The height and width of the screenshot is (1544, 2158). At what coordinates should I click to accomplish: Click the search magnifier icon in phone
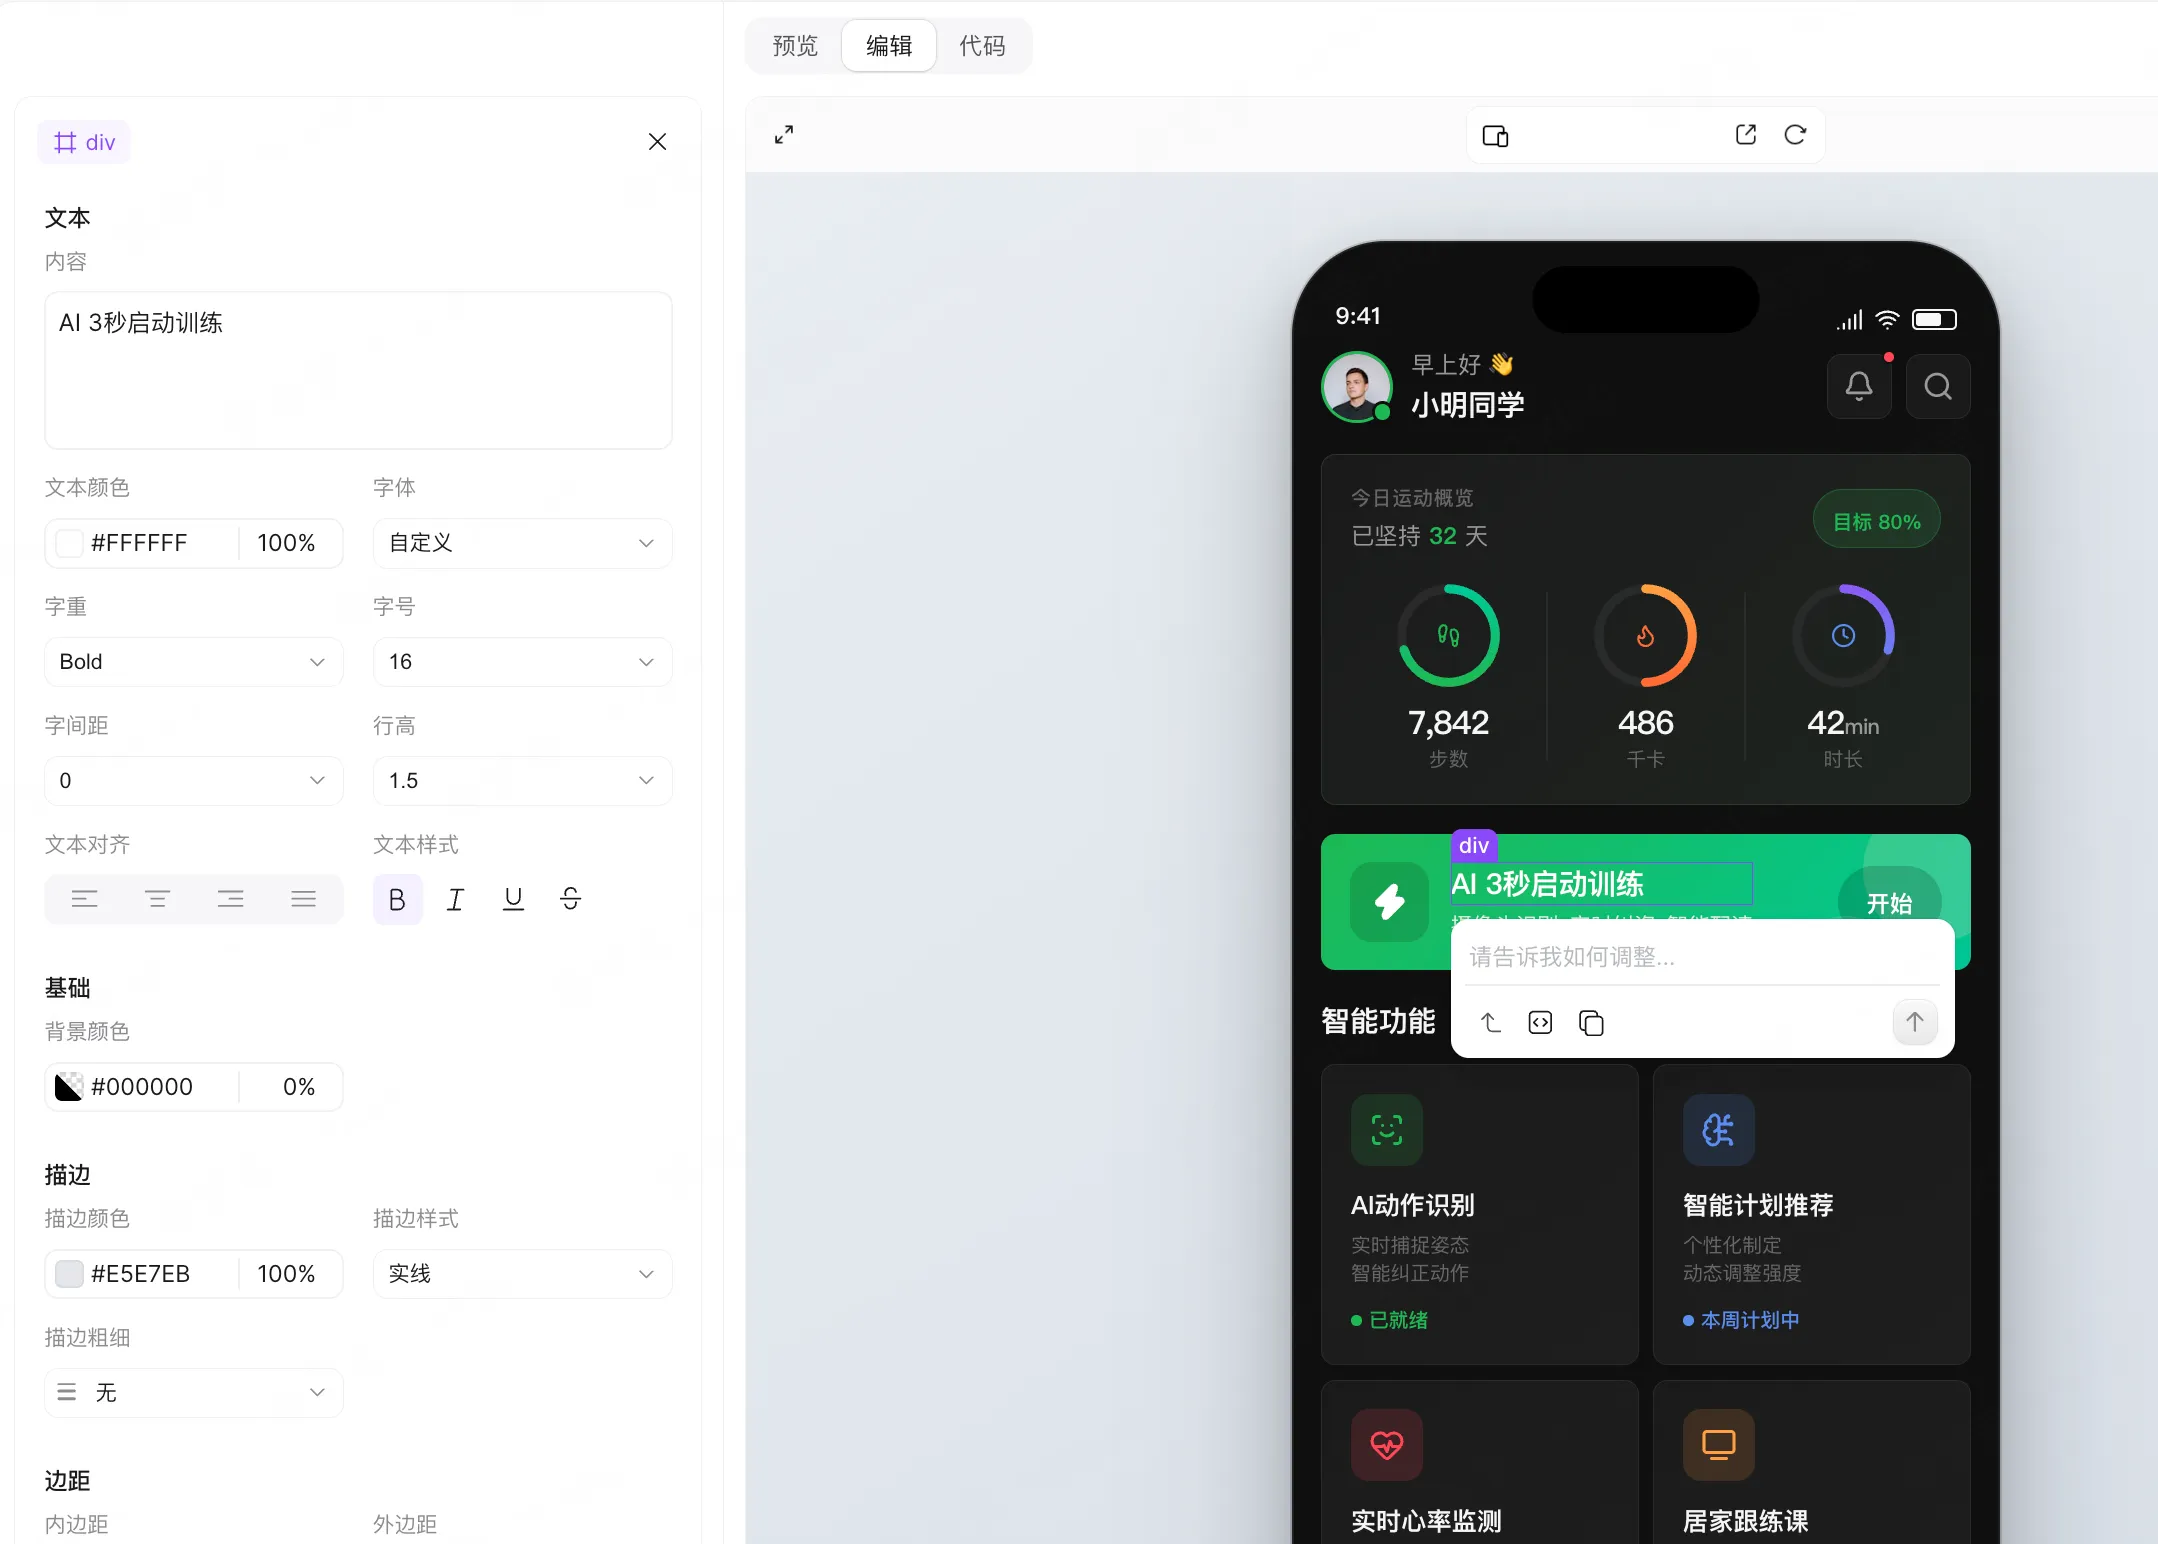point(1938,386)
